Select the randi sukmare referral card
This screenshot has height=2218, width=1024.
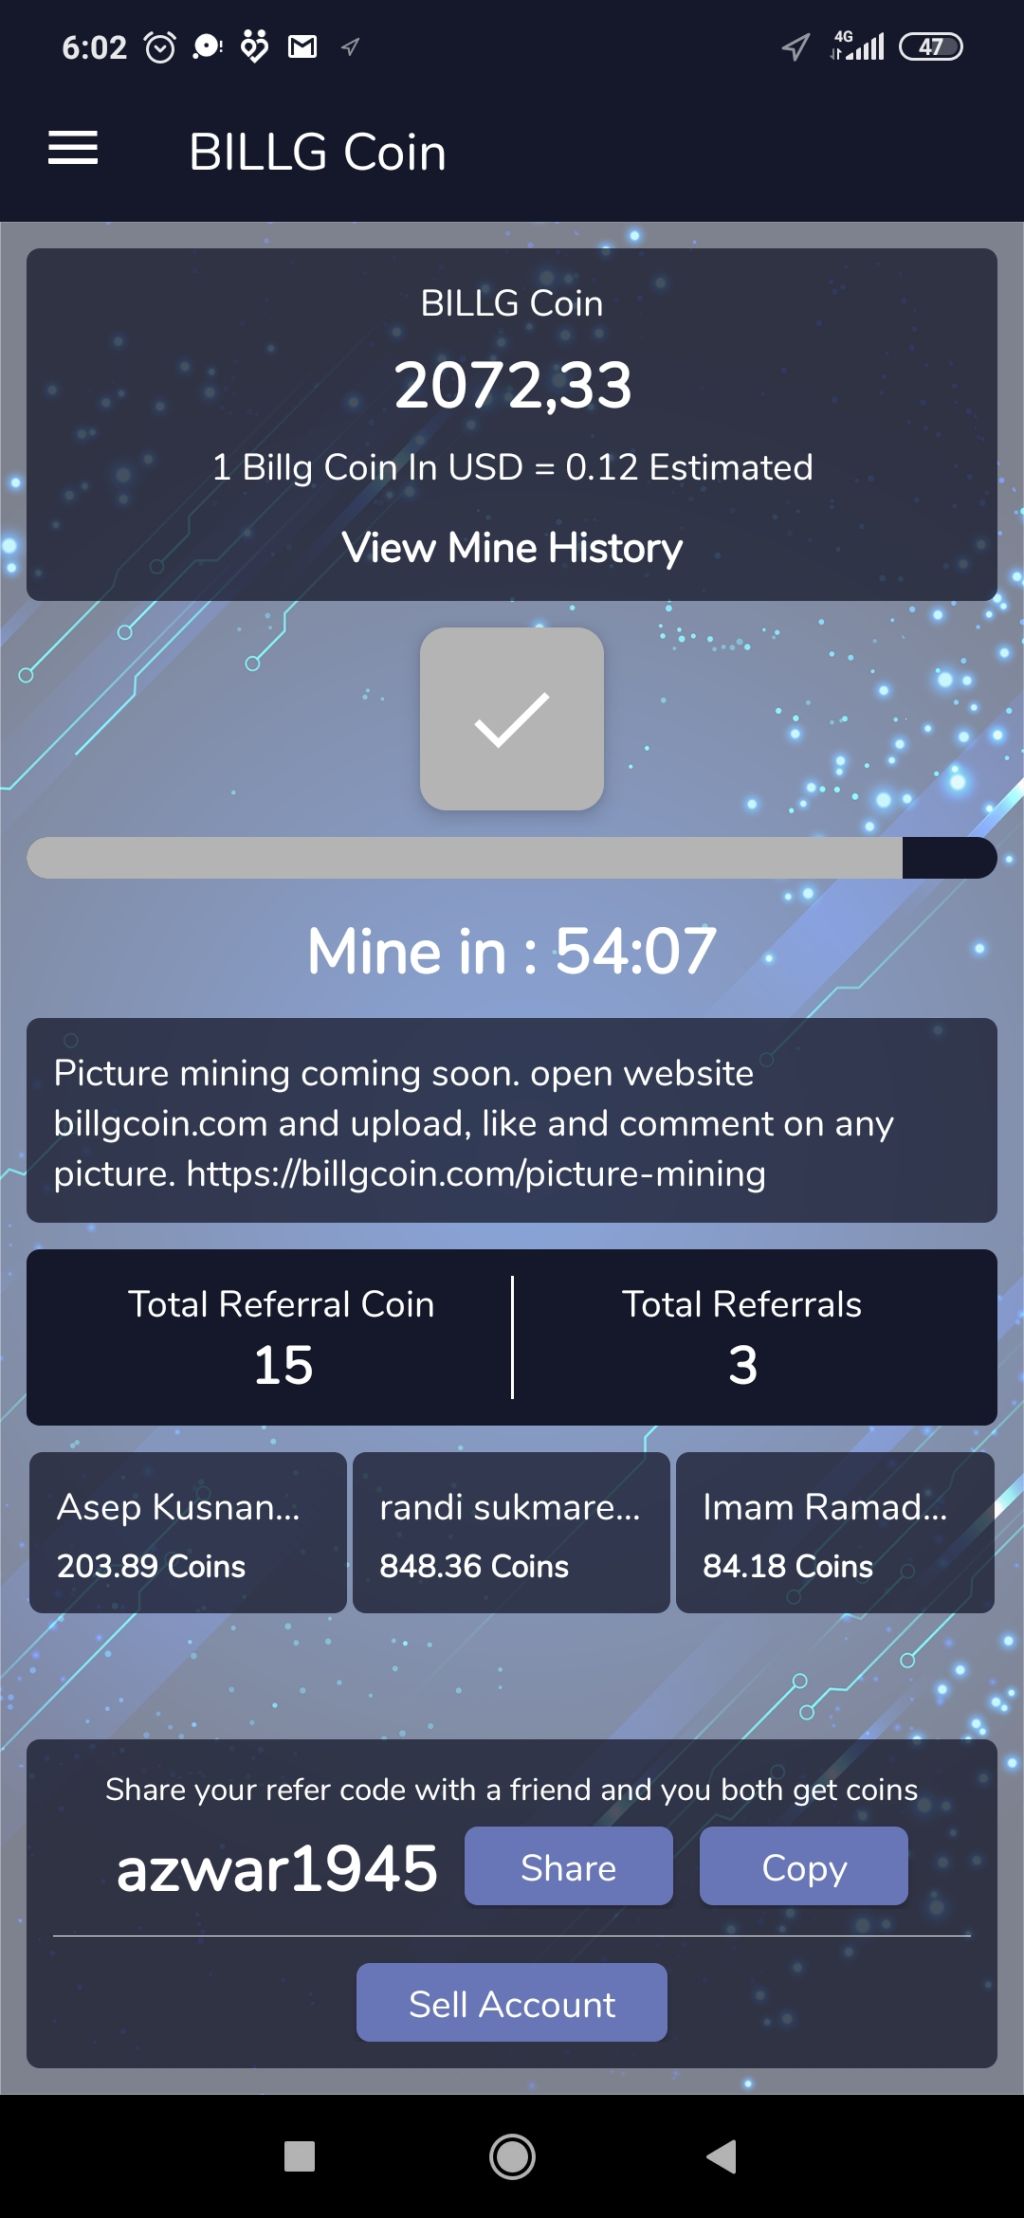point(511,1533)
